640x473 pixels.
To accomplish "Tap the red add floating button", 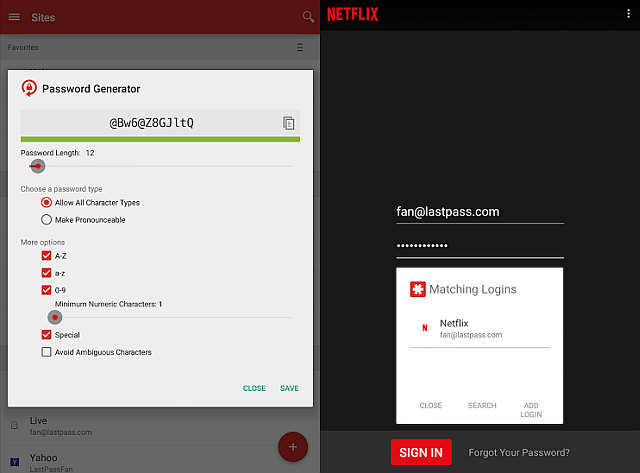I will click(293, 447).
